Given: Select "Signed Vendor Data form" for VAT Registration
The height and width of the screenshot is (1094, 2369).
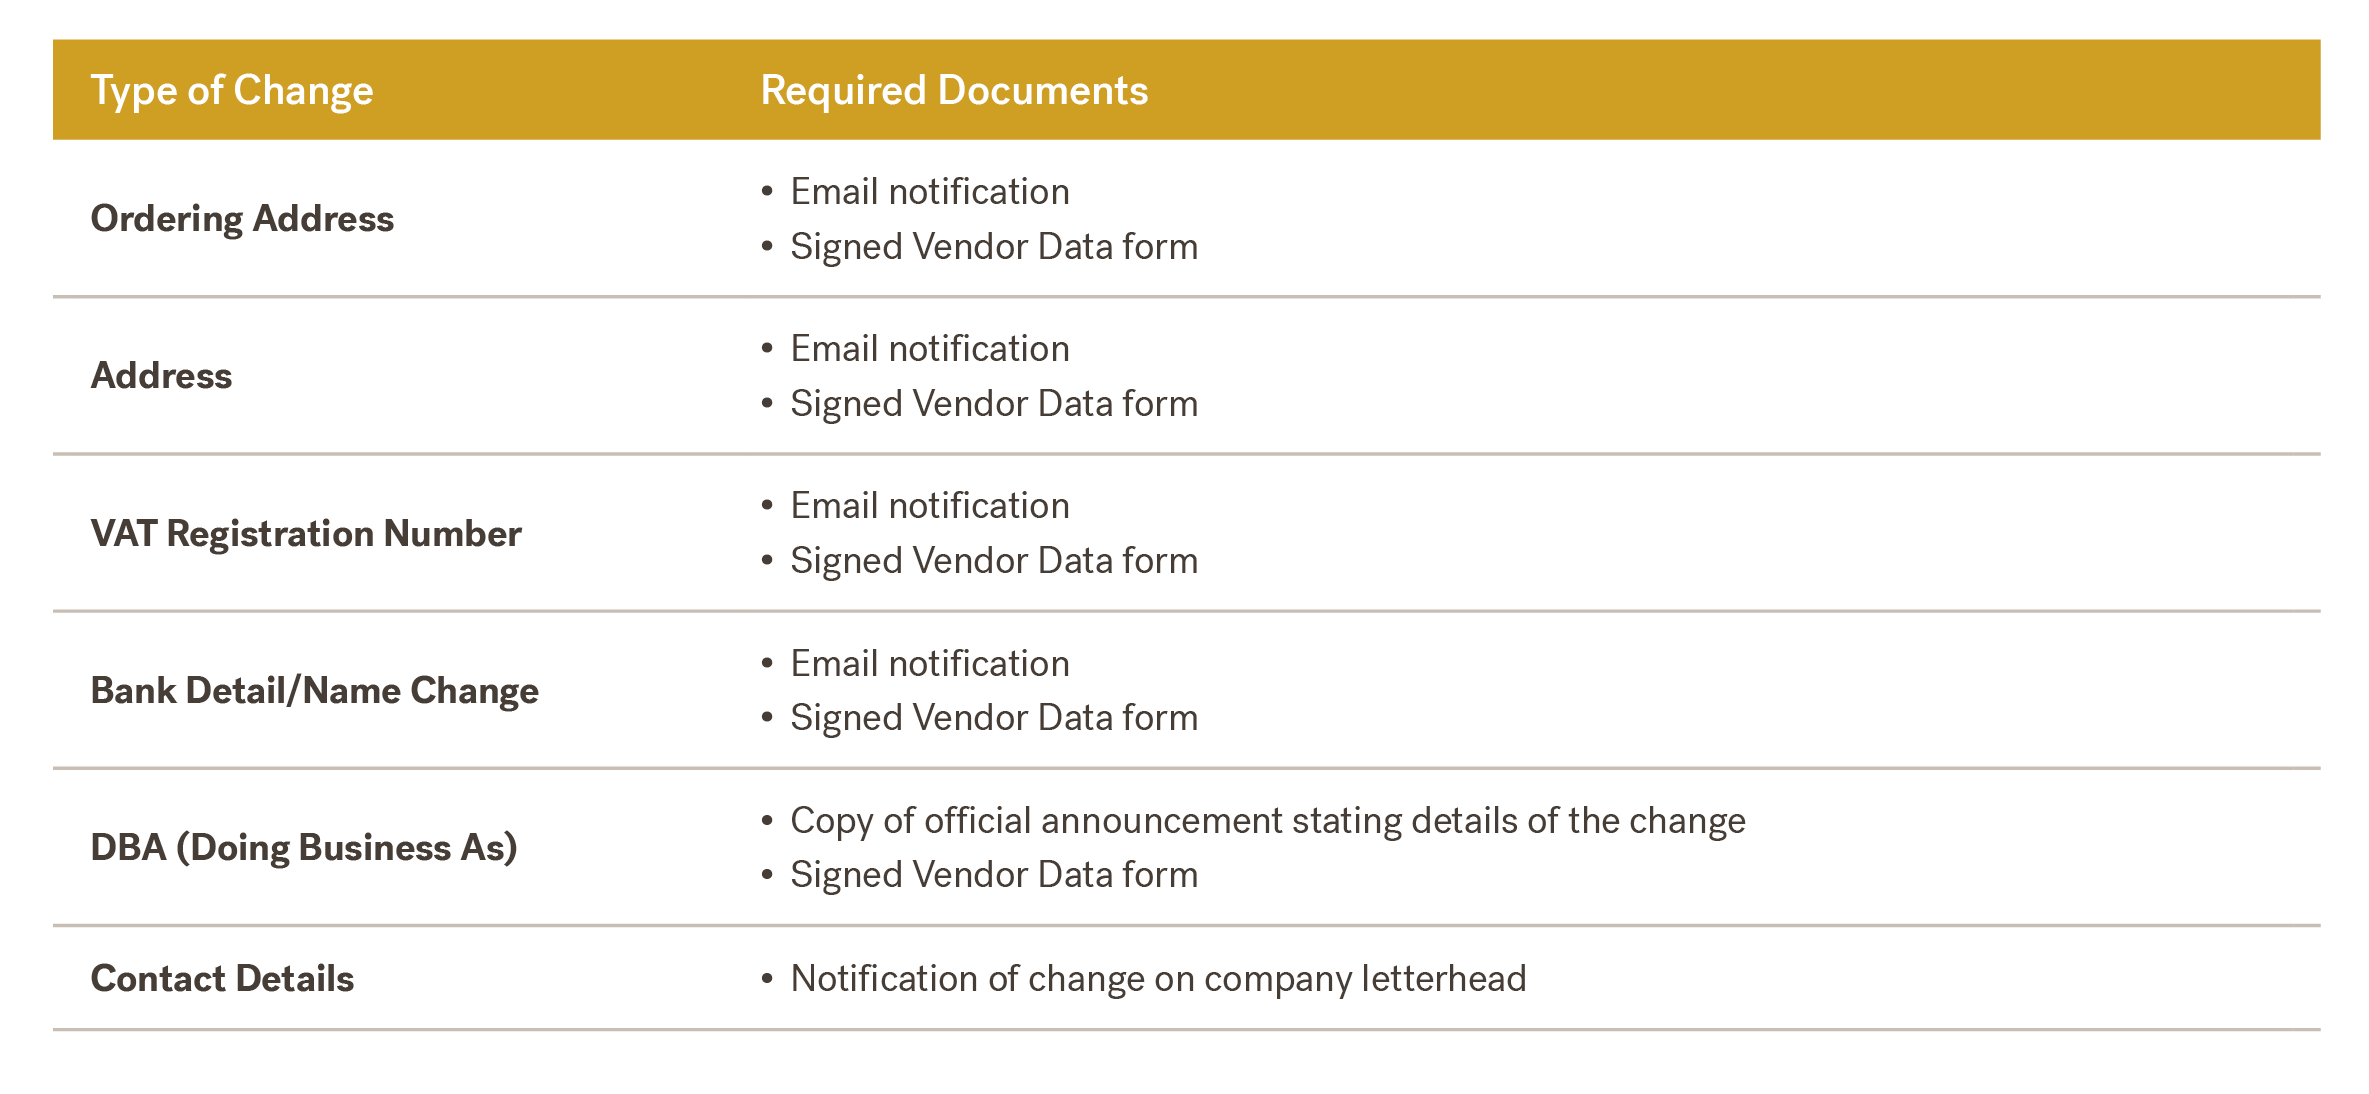Looking at the screenshot, I should pyautogui.click(x=993, y=561).
